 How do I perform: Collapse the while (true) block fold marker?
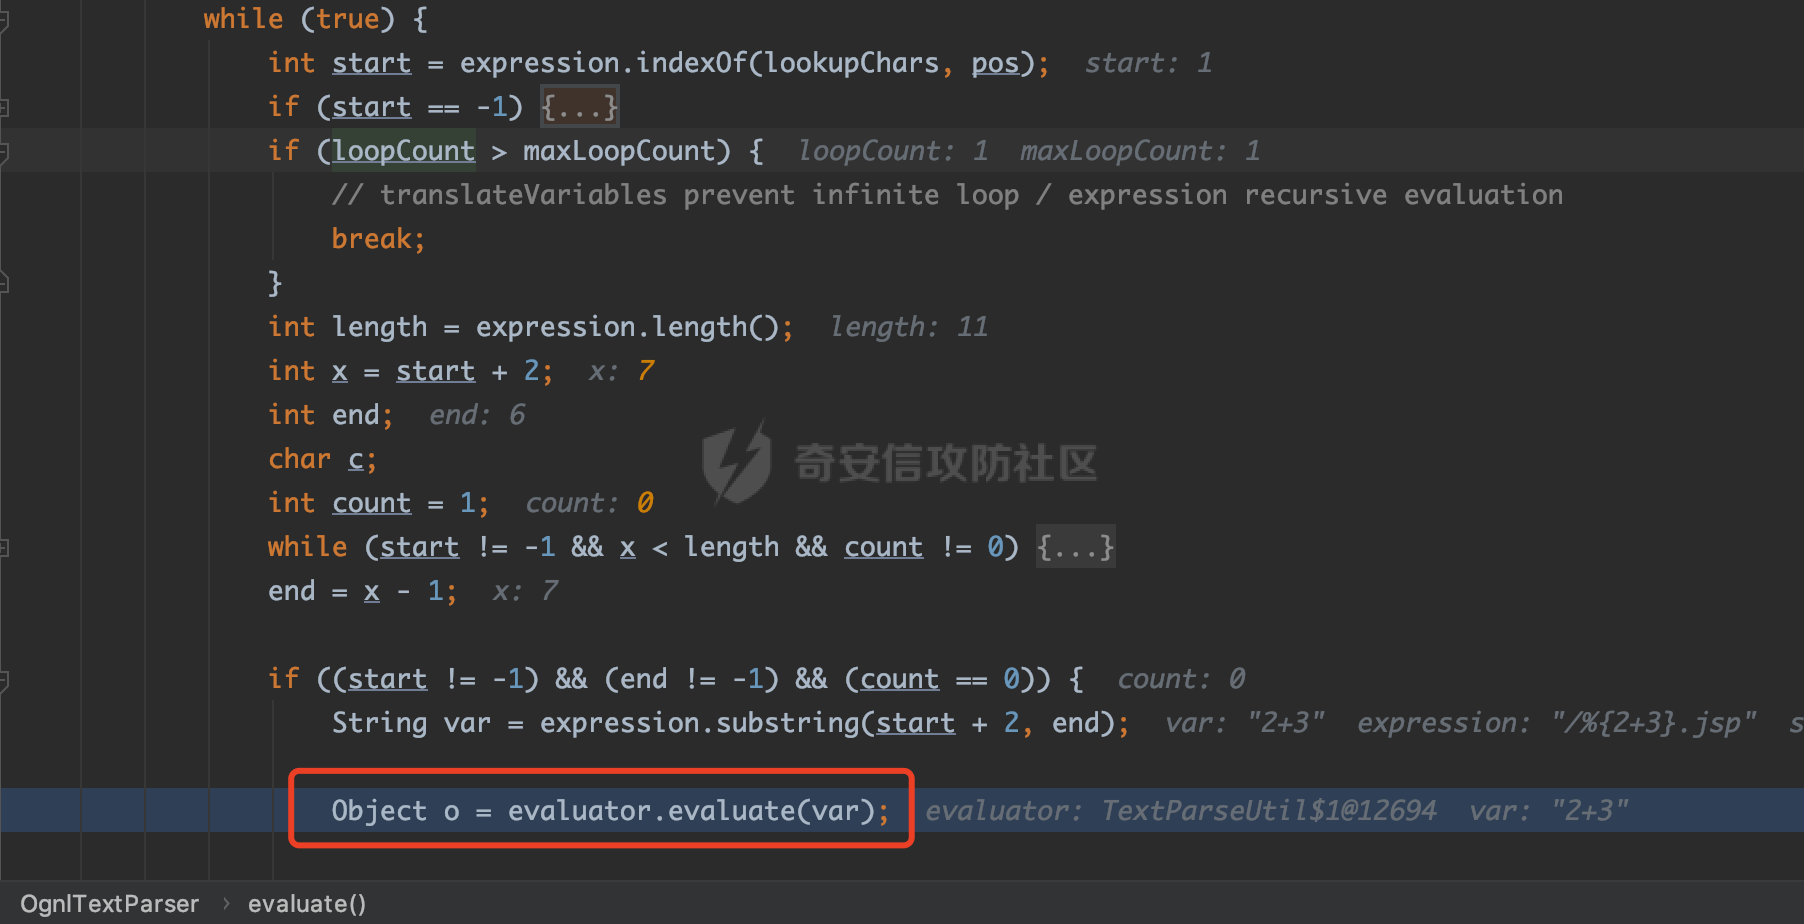[x=4, y=19]
